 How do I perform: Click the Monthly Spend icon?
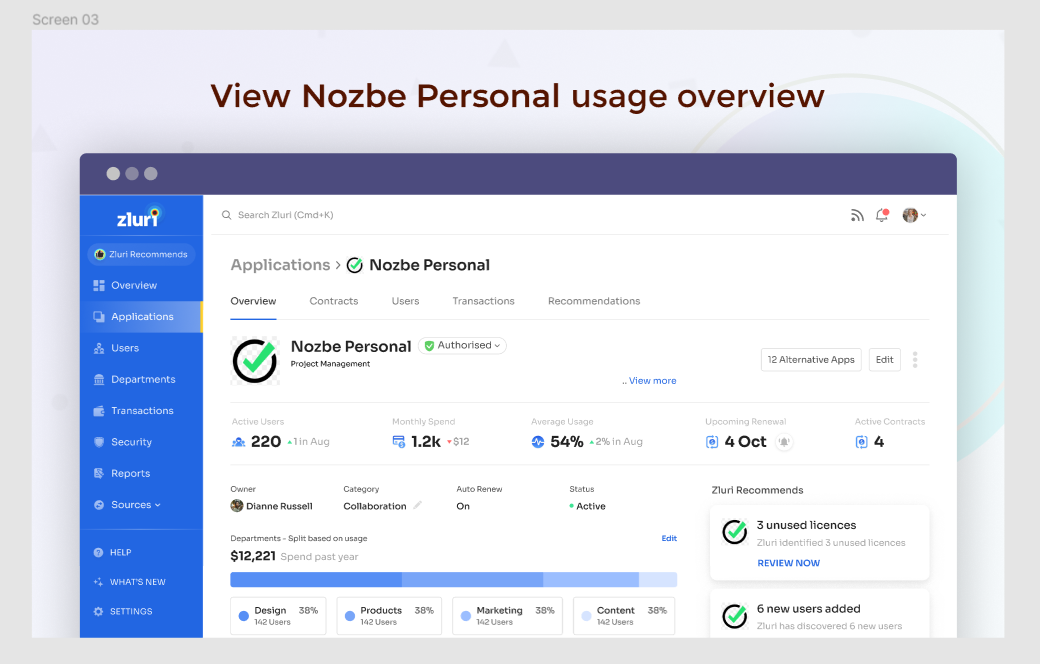399,442
